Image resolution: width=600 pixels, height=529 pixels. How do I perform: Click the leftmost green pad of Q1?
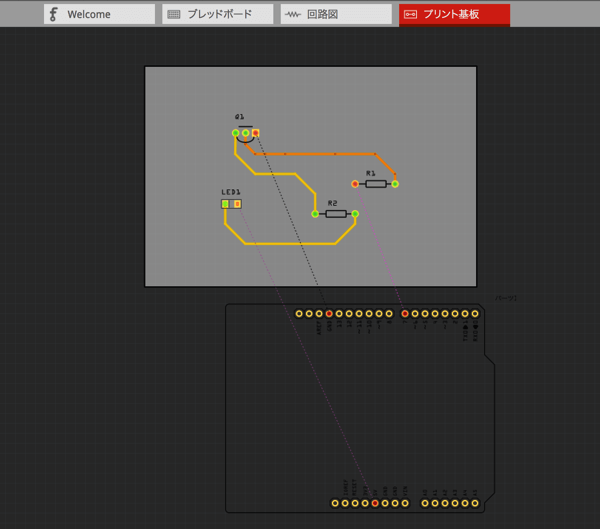click(235, 133)
